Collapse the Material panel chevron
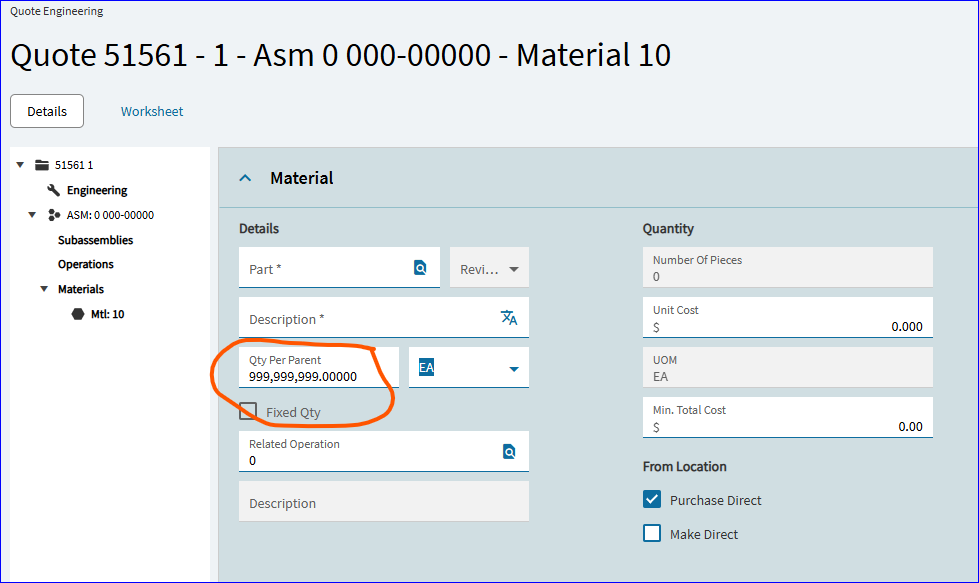Screen dimensions: 979x583 coord(245,178)
